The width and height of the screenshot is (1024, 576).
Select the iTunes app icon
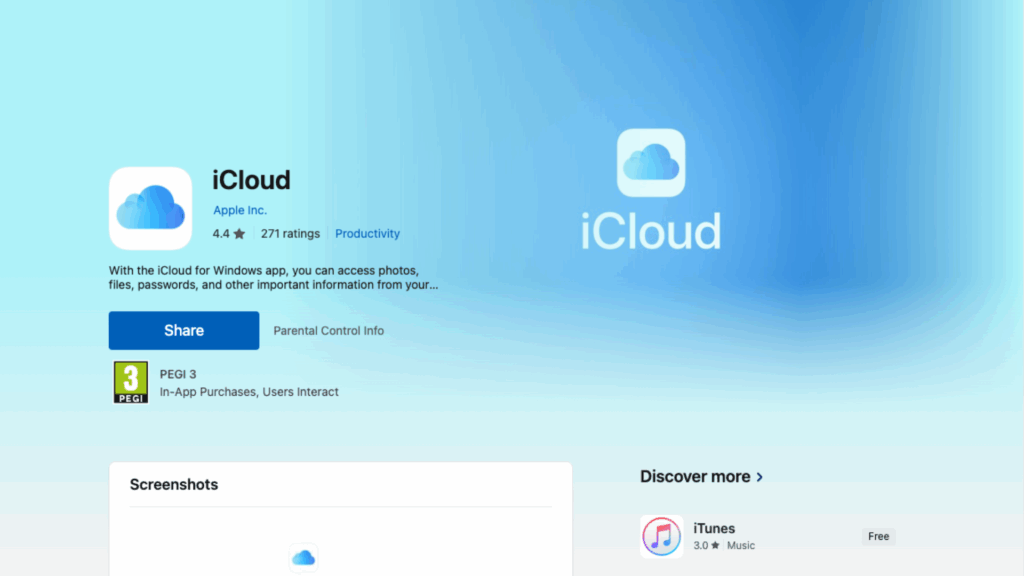[661, 536]
